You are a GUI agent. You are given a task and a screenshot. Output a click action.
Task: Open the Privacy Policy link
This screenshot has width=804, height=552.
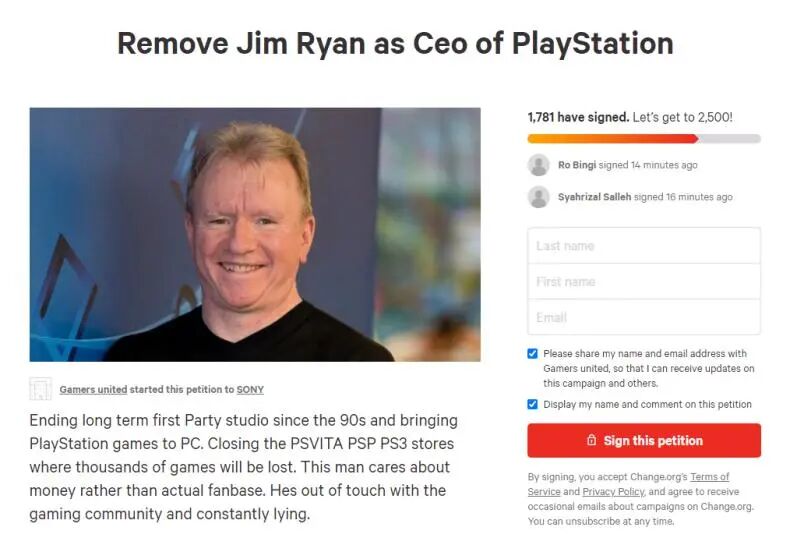[x=613, y=492]
